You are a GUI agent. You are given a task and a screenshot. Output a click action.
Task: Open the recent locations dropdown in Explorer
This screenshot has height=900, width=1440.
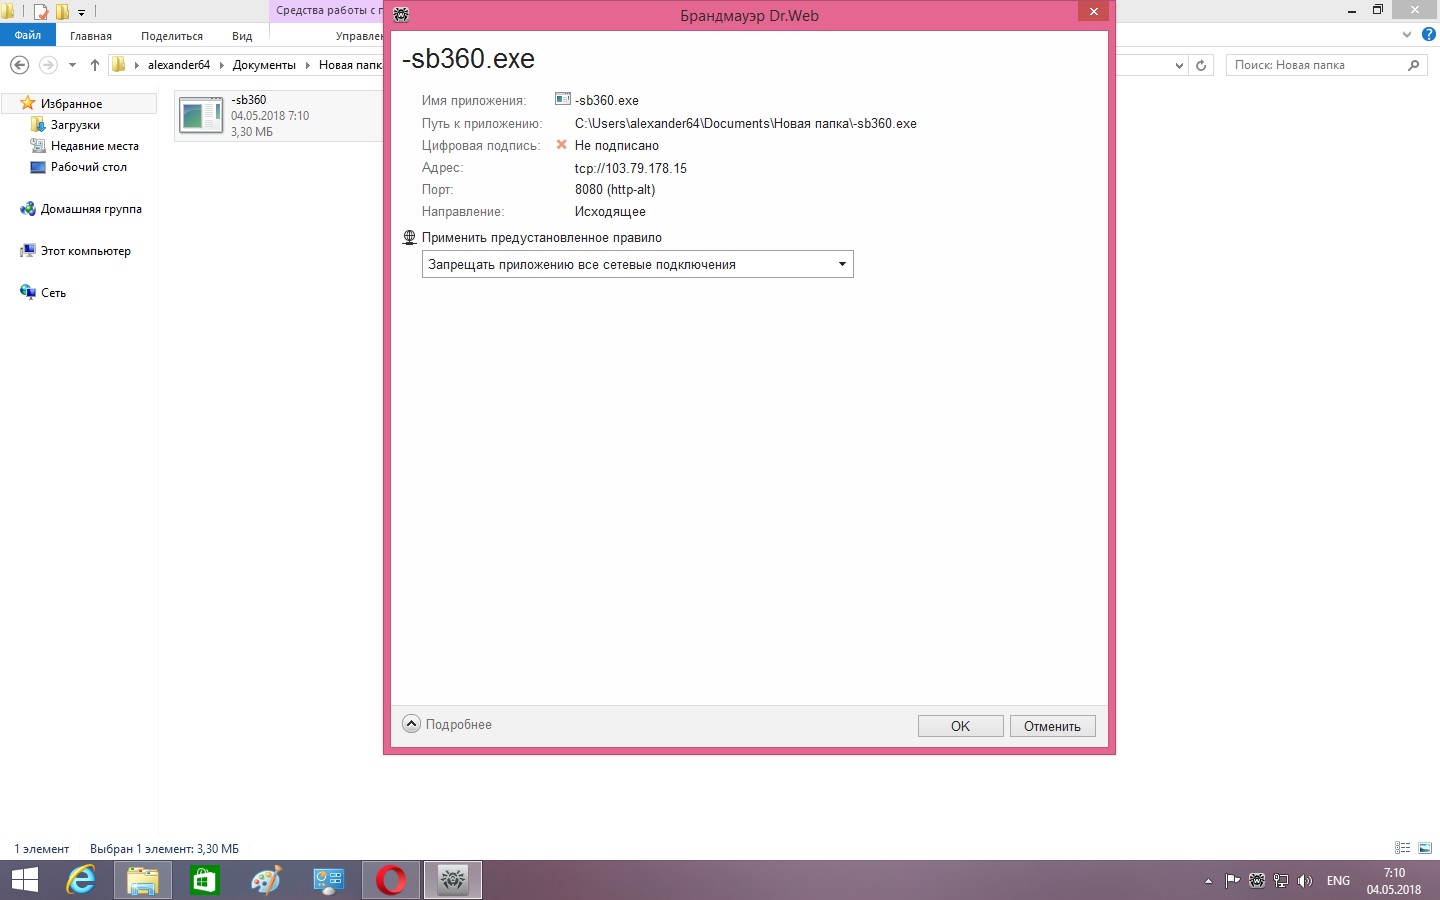[72, 65]
